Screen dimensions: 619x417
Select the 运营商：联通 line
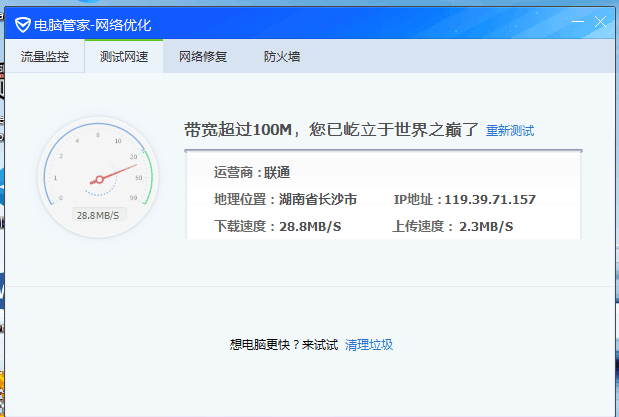coord(252,173)
